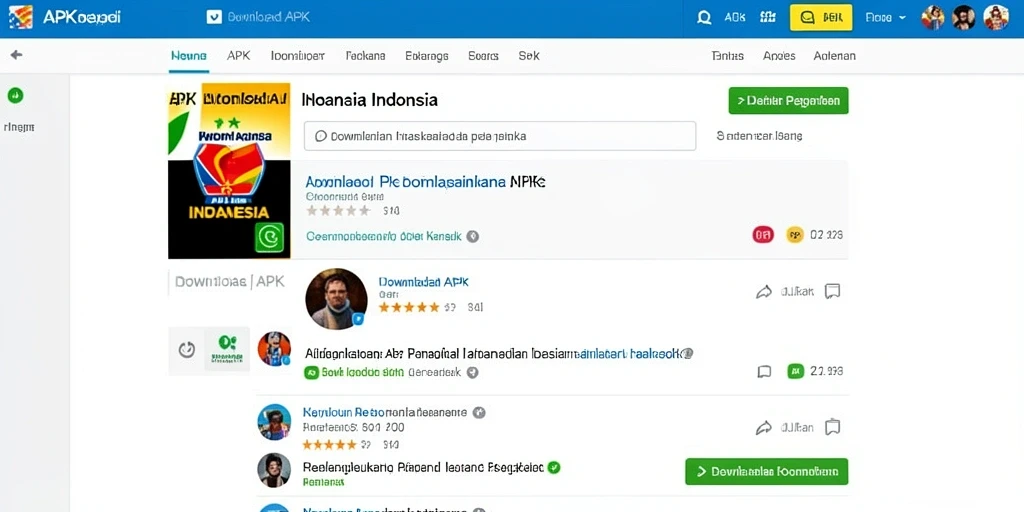The width and height of the screenshot is (1024, 512).
Task: Click green verified check on Reelanglaukario row
Action: tap(554, 467)
